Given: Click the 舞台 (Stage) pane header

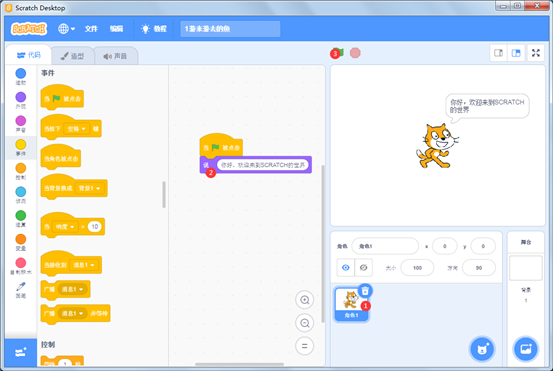Looking at the screenshot, I should point(526,242).
